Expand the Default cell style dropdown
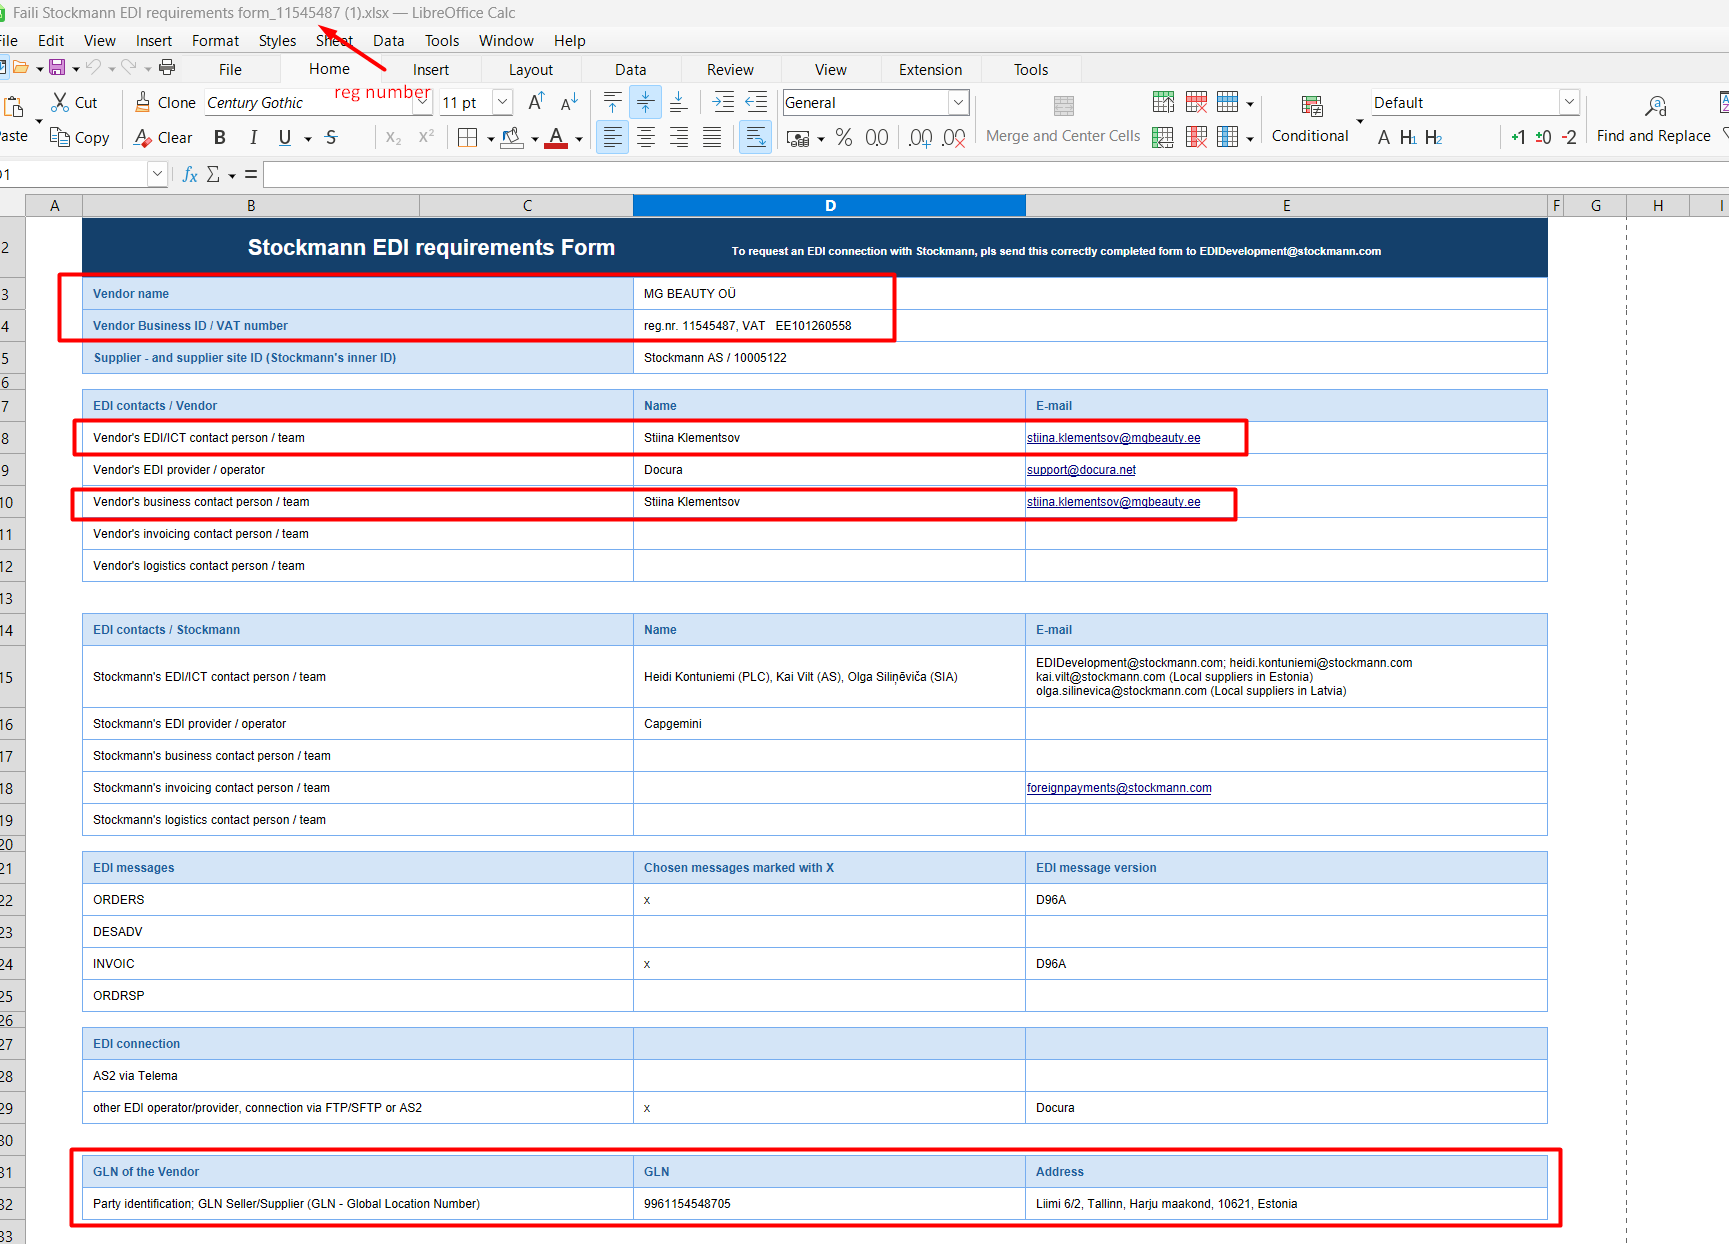This screenshot has width=1729, height=1244. [x=1569, y=102]
